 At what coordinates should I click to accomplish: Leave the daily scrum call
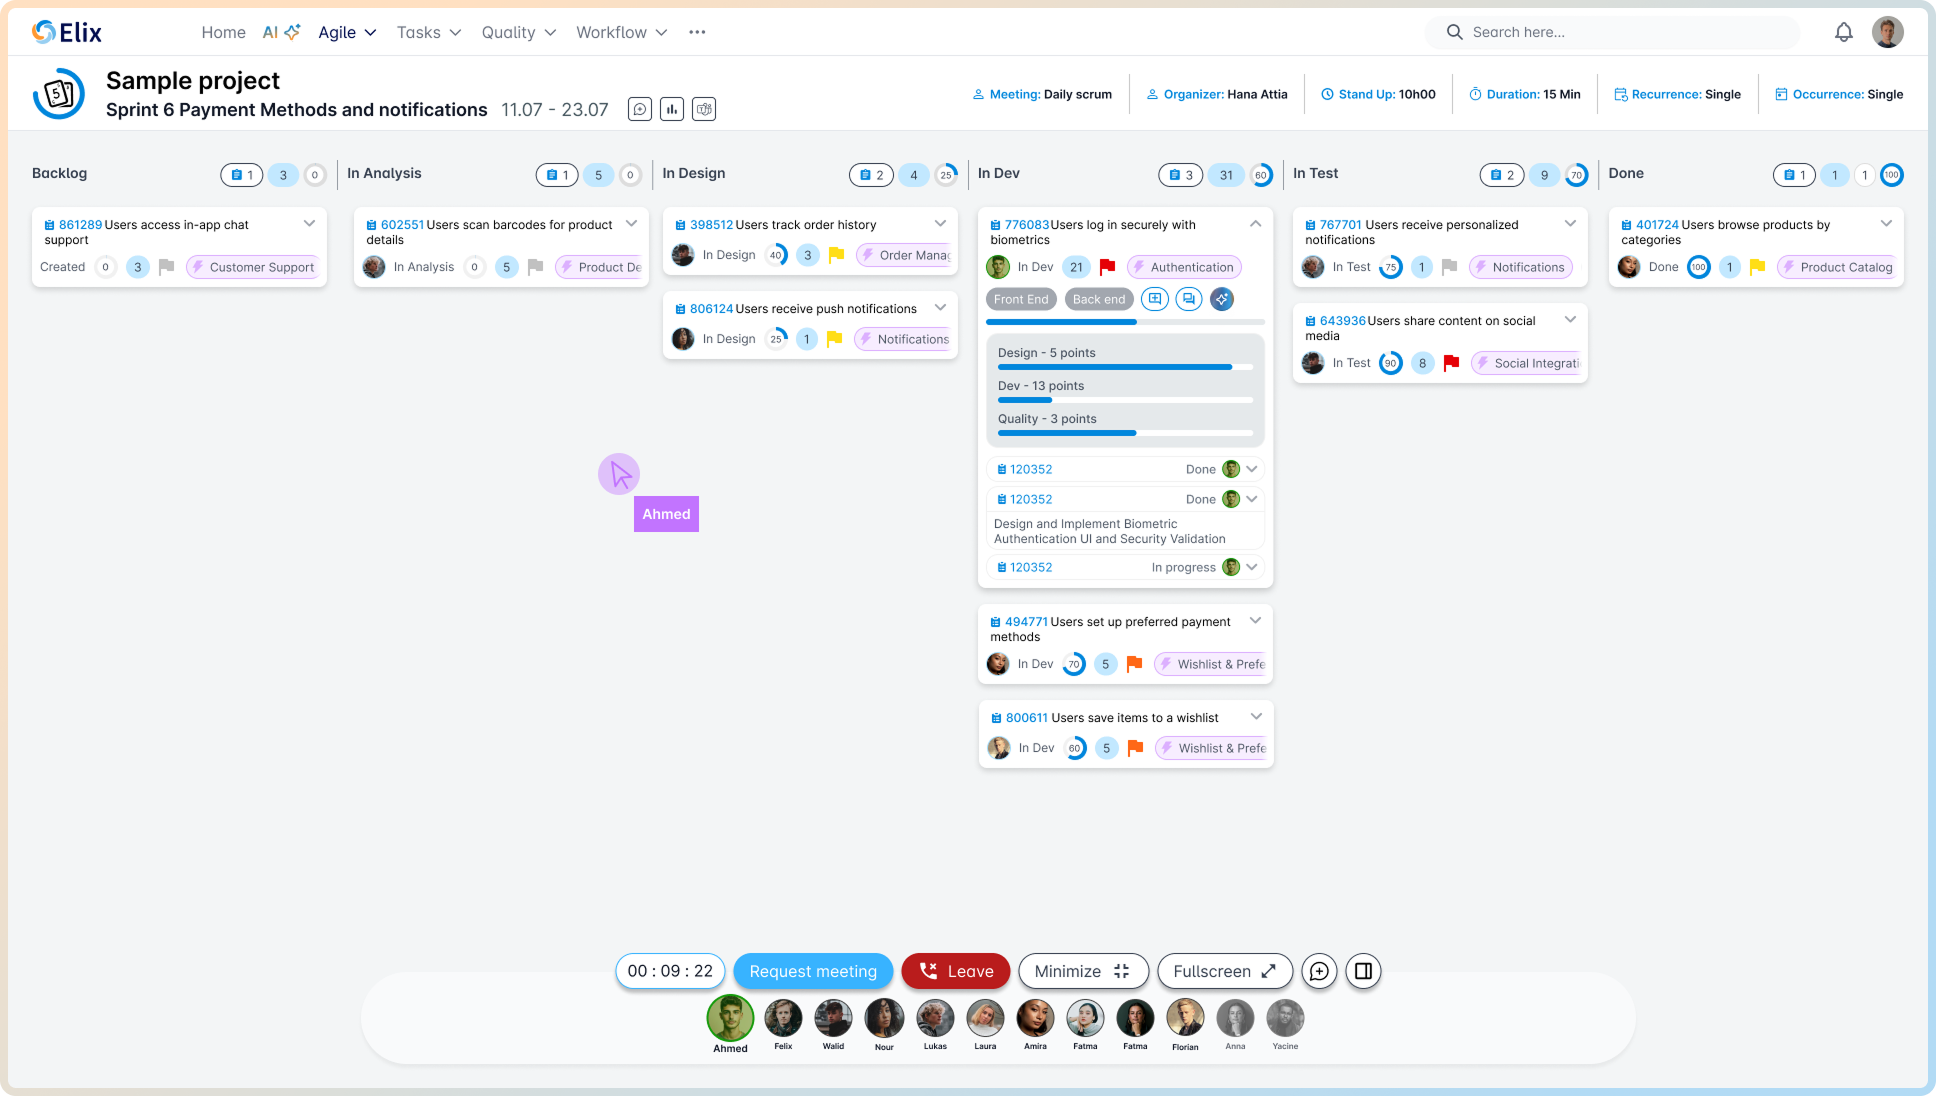click(x=955, y=971)
